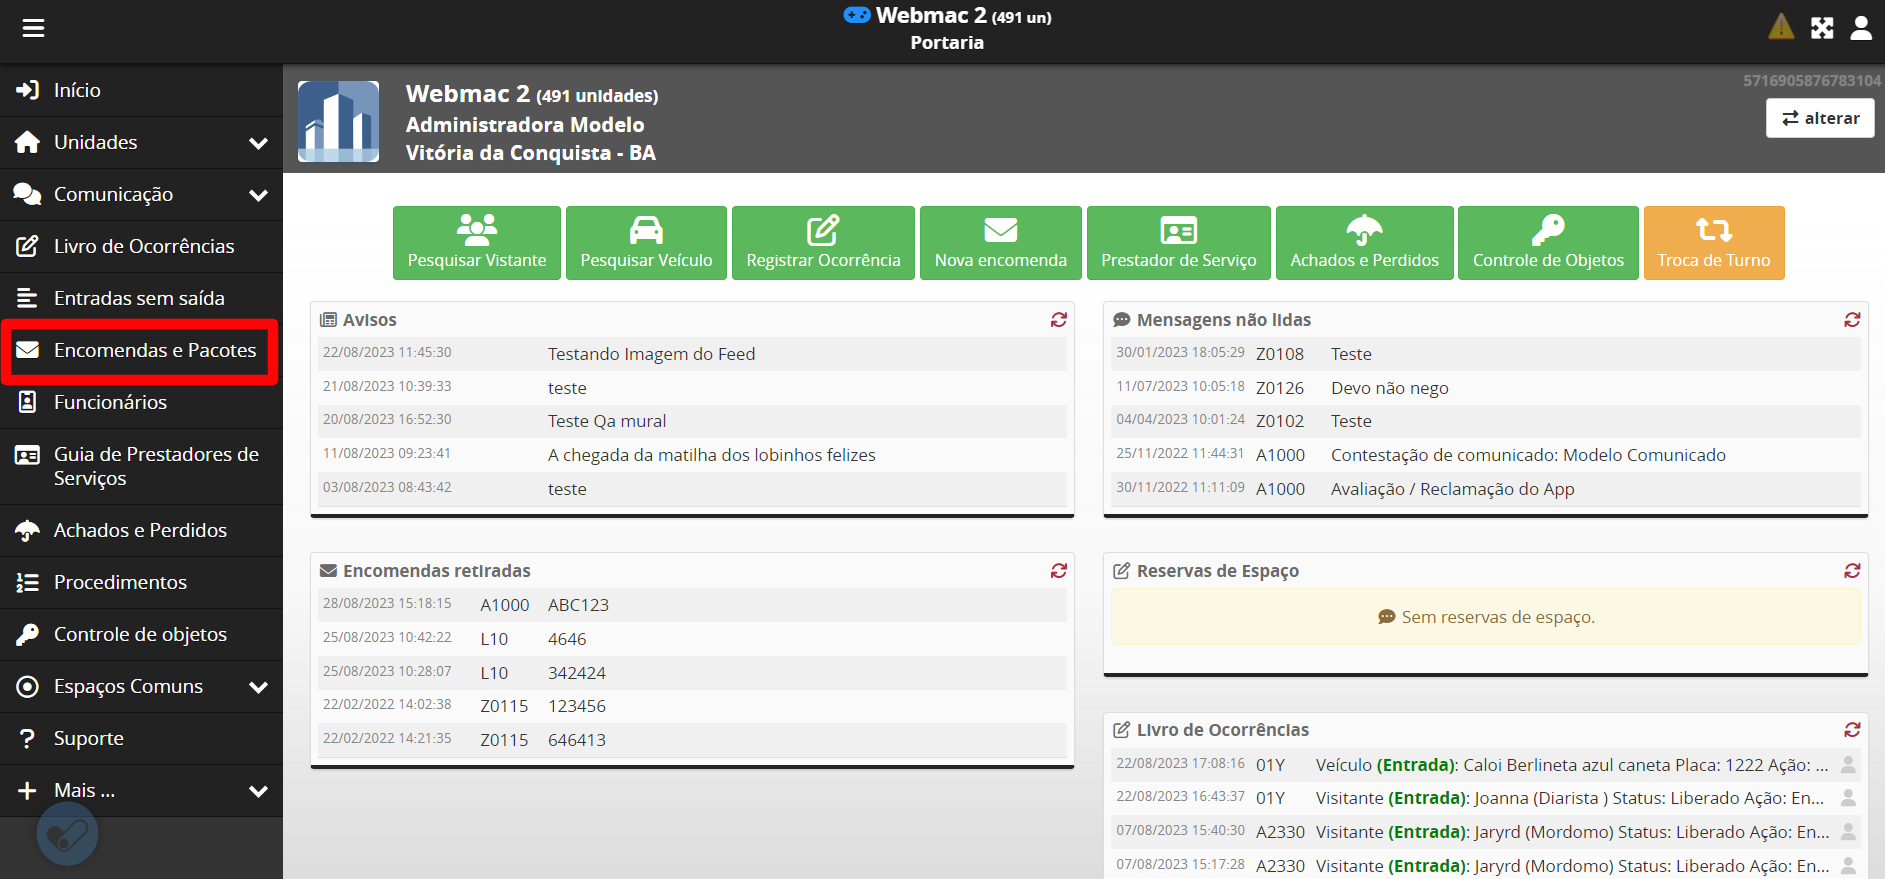Image resolution: width=1885 pixels, height=879 pixels.
Task: Refresh the Encomendas retiradas panel
Action: (x=1058, y=571)
